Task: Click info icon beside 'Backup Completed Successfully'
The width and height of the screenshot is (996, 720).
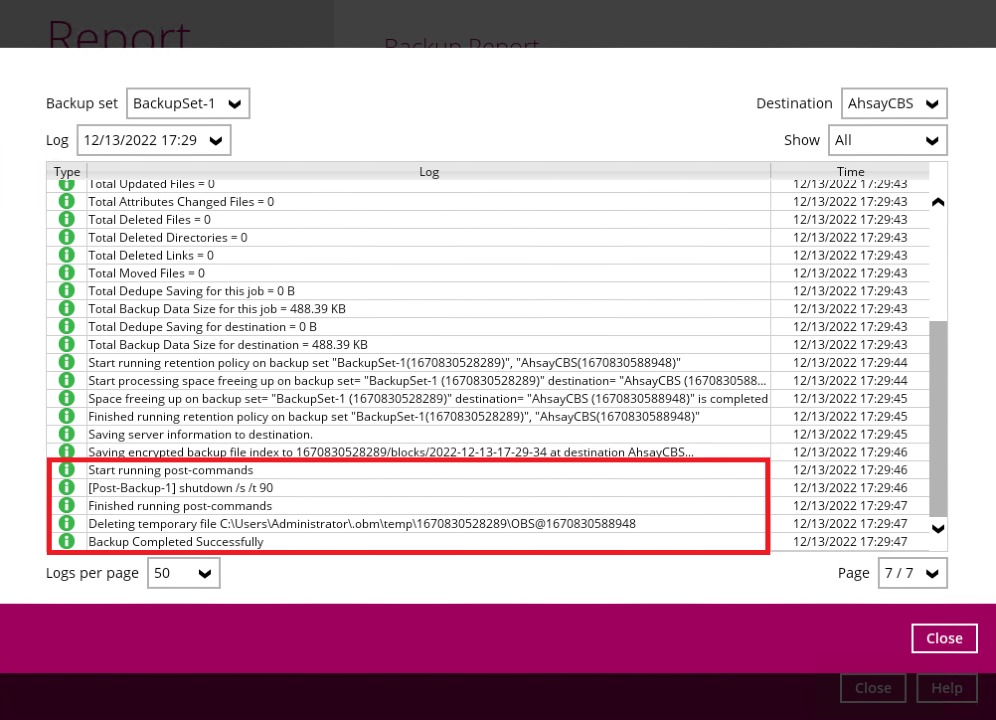Action: (67, 542)
